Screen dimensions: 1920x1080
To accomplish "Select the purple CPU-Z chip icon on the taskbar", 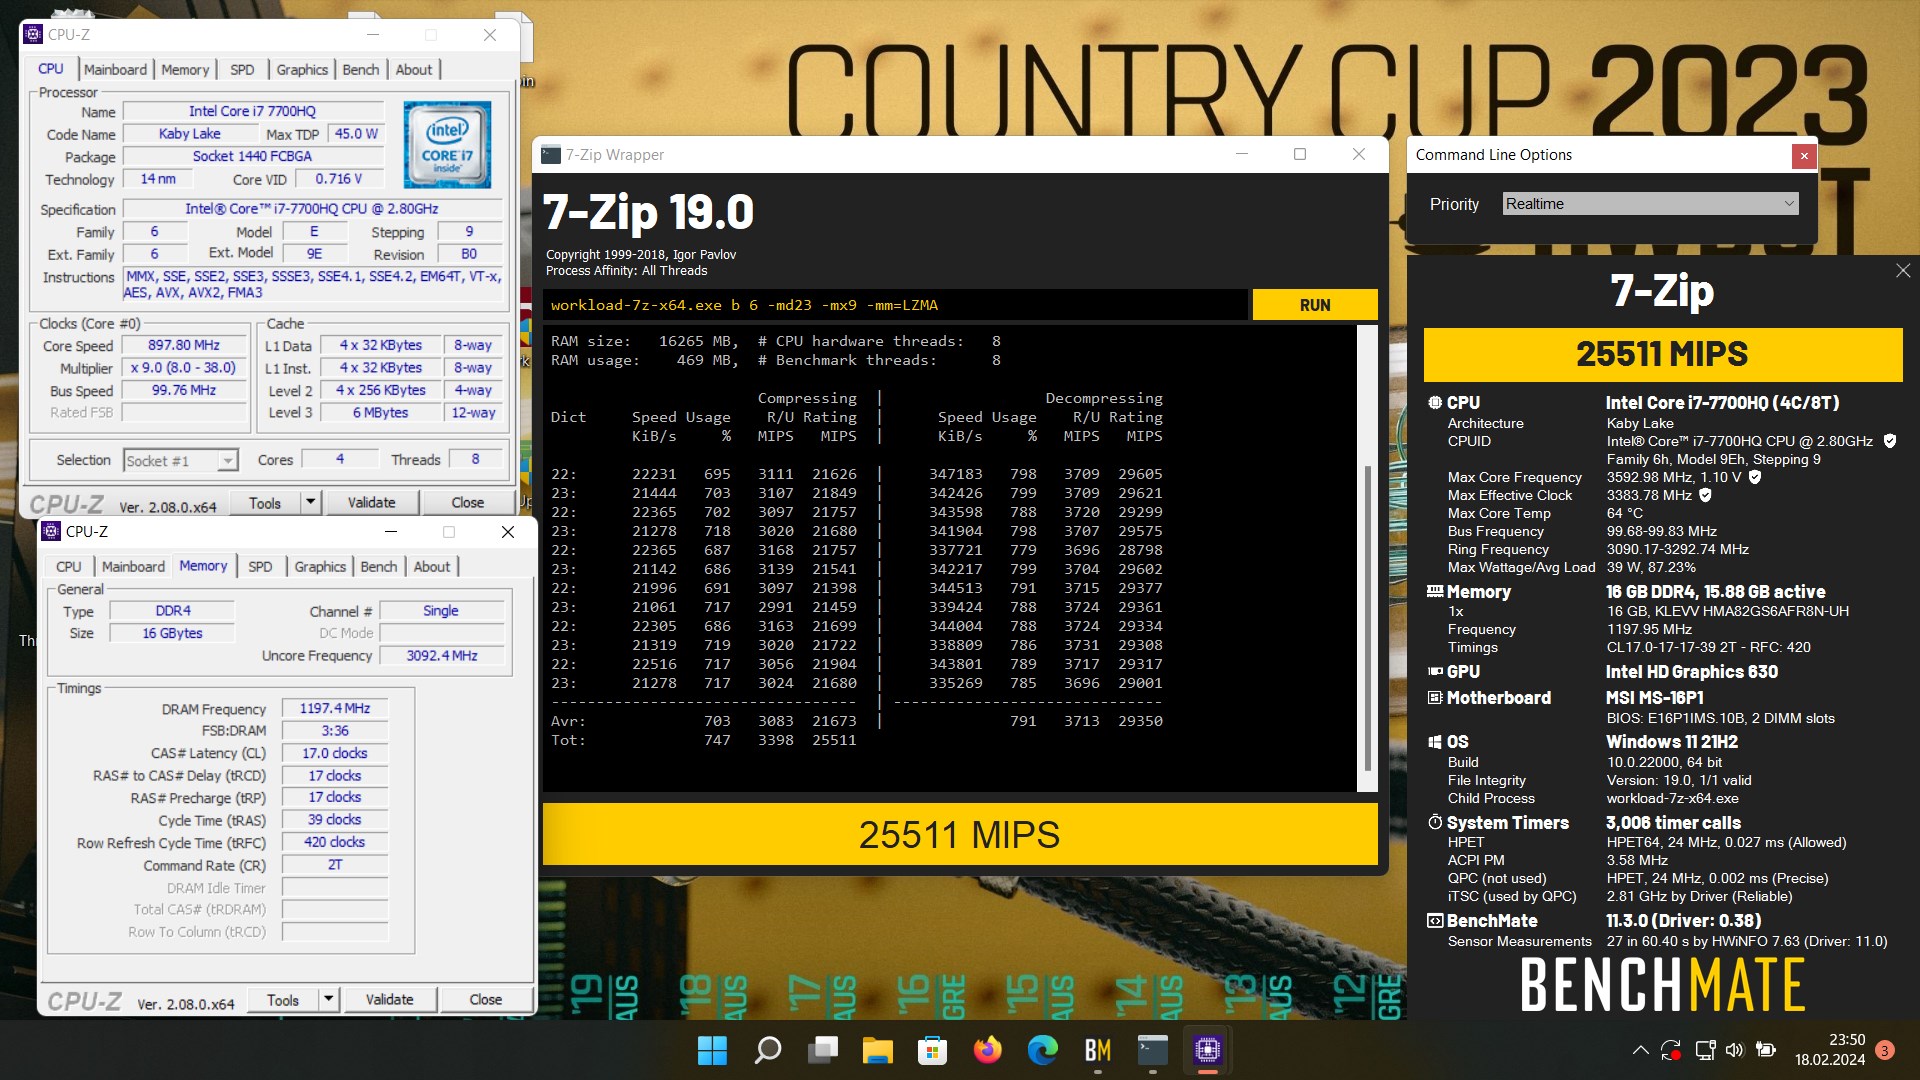I will point(1207,1050).
